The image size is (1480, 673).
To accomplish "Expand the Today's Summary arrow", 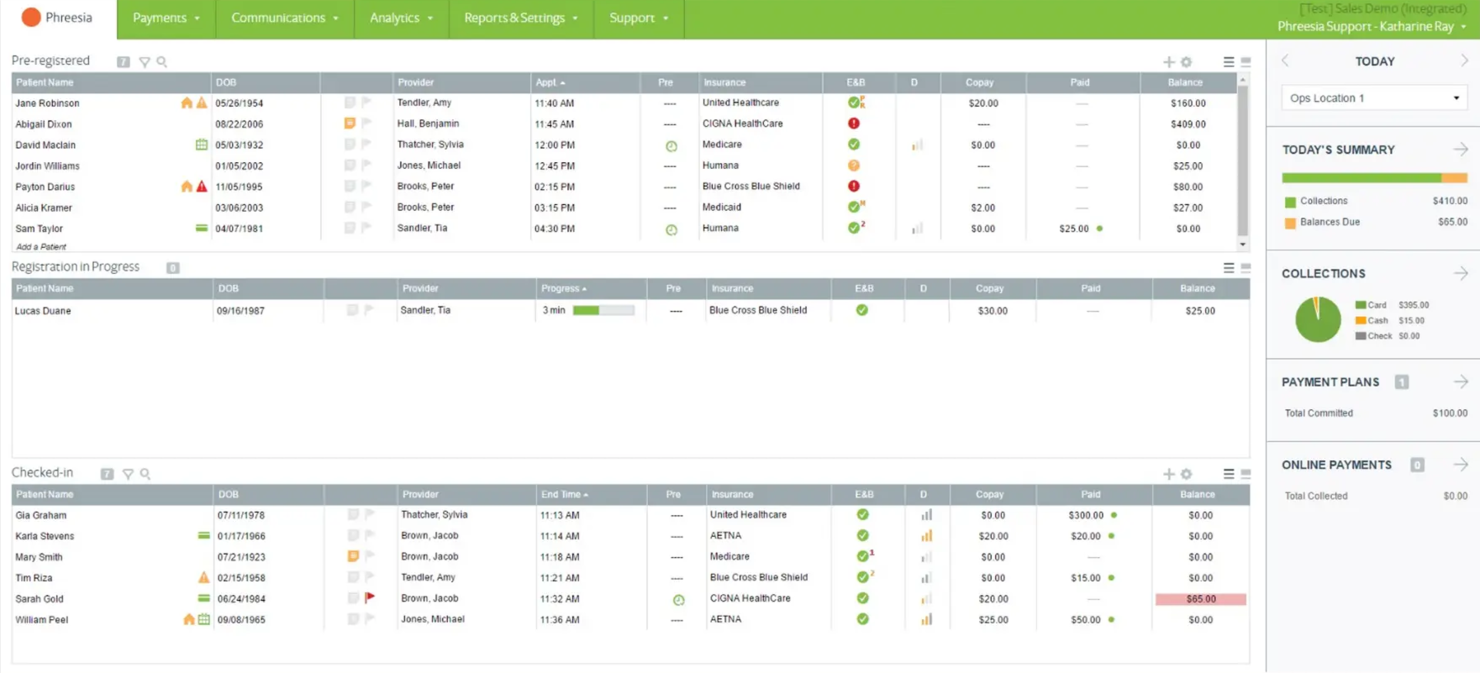I will click(1460, 150).
